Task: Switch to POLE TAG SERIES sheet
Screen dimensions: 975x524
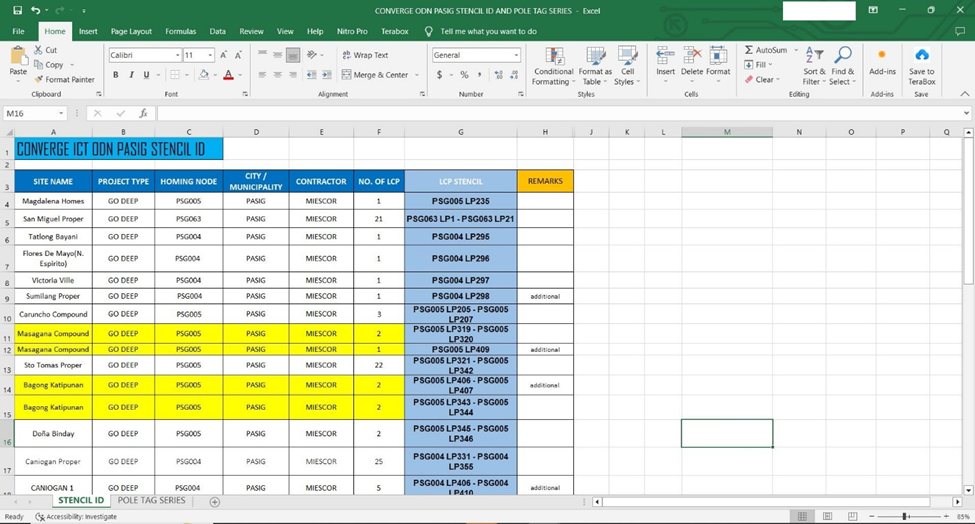Action: (151, 500)
